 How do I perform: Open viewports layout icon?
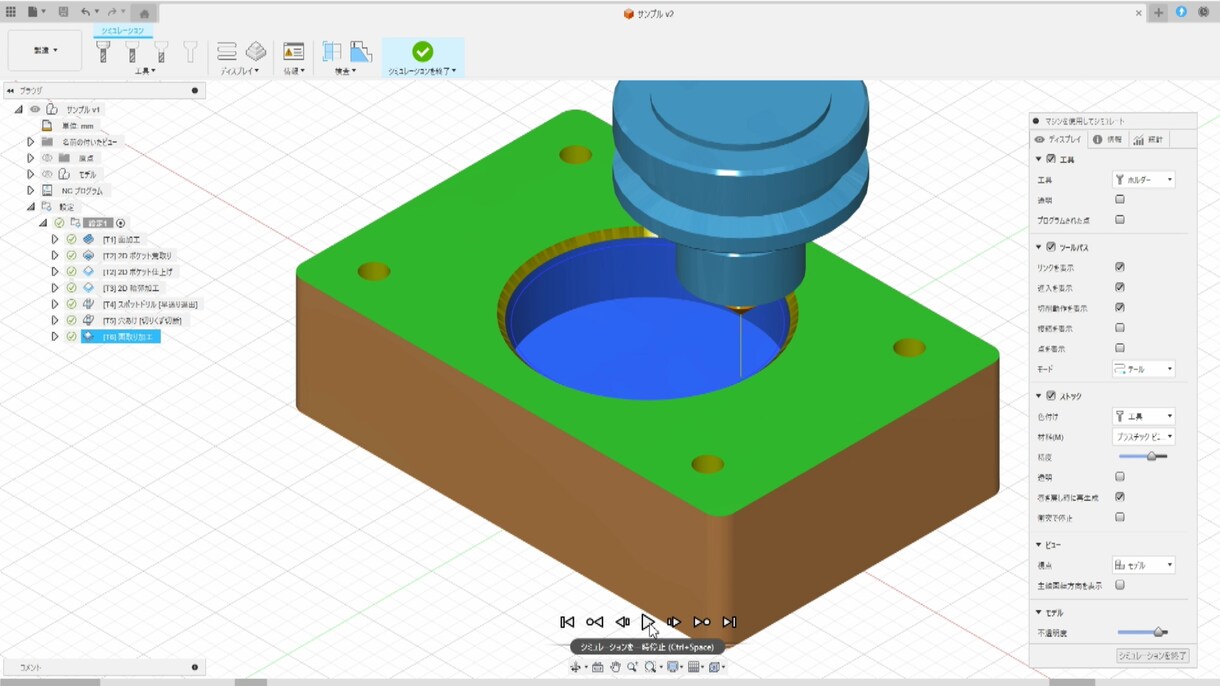[x=715, y=667]
